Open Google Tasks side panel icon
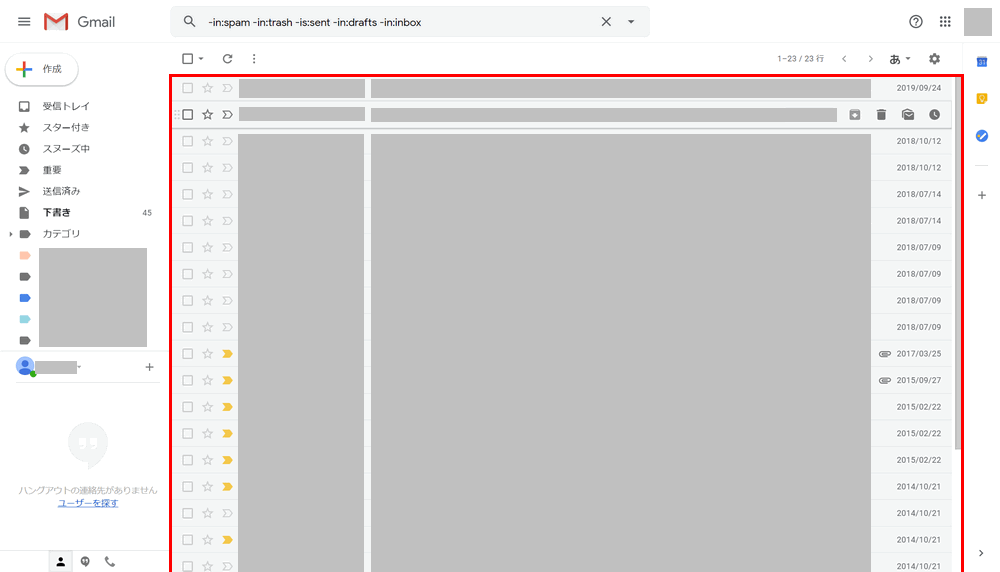1000x572 pixels. (982, 136)
